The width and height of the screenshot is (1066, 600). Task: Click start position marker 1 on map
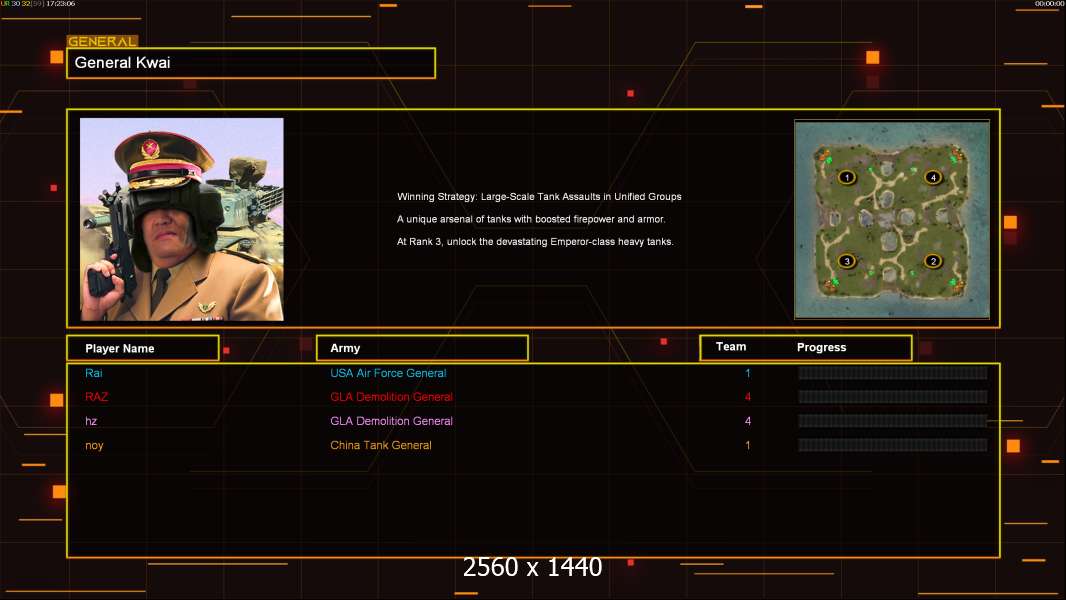(x=846, y=177)
